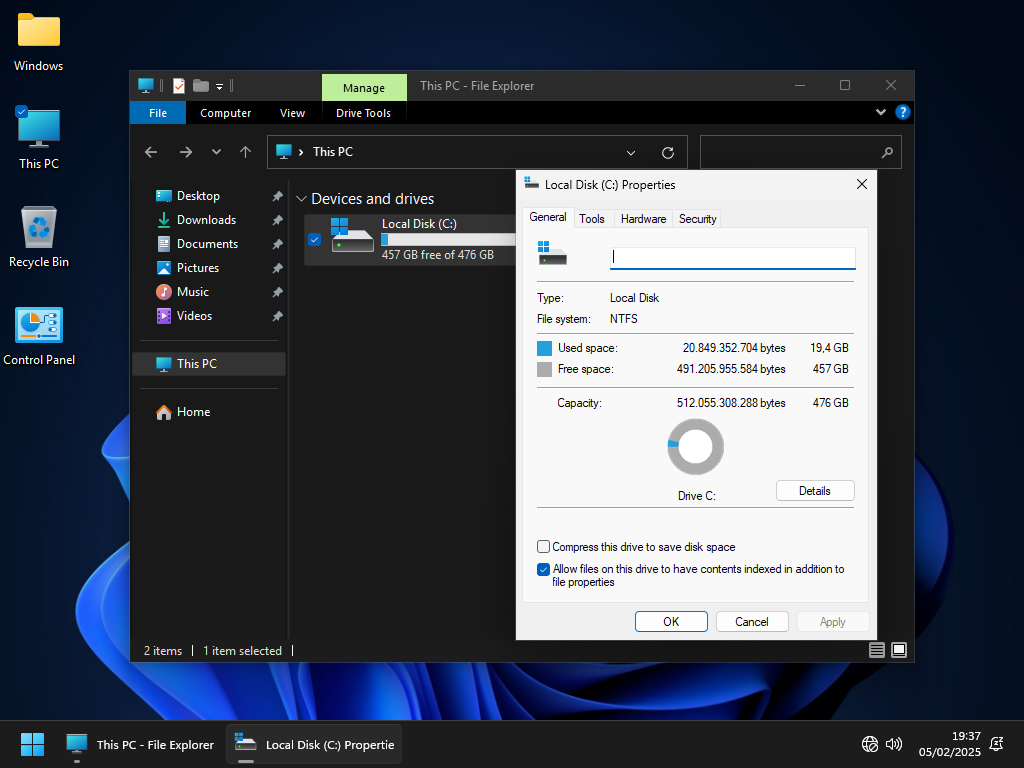Click the pin icon beside Pictures
The height and width of the screenshot is (768, 1024).
[277, 268]
